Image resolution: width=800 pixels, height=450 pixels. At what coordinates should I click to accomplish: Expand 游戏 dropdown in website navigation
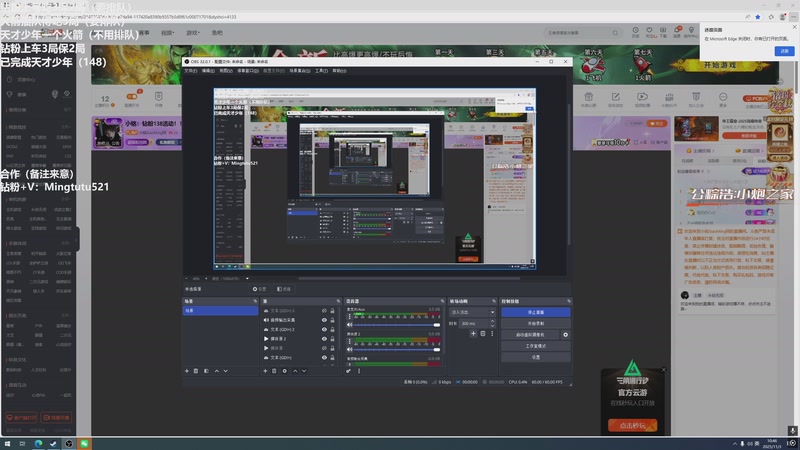tap(193, 33)
